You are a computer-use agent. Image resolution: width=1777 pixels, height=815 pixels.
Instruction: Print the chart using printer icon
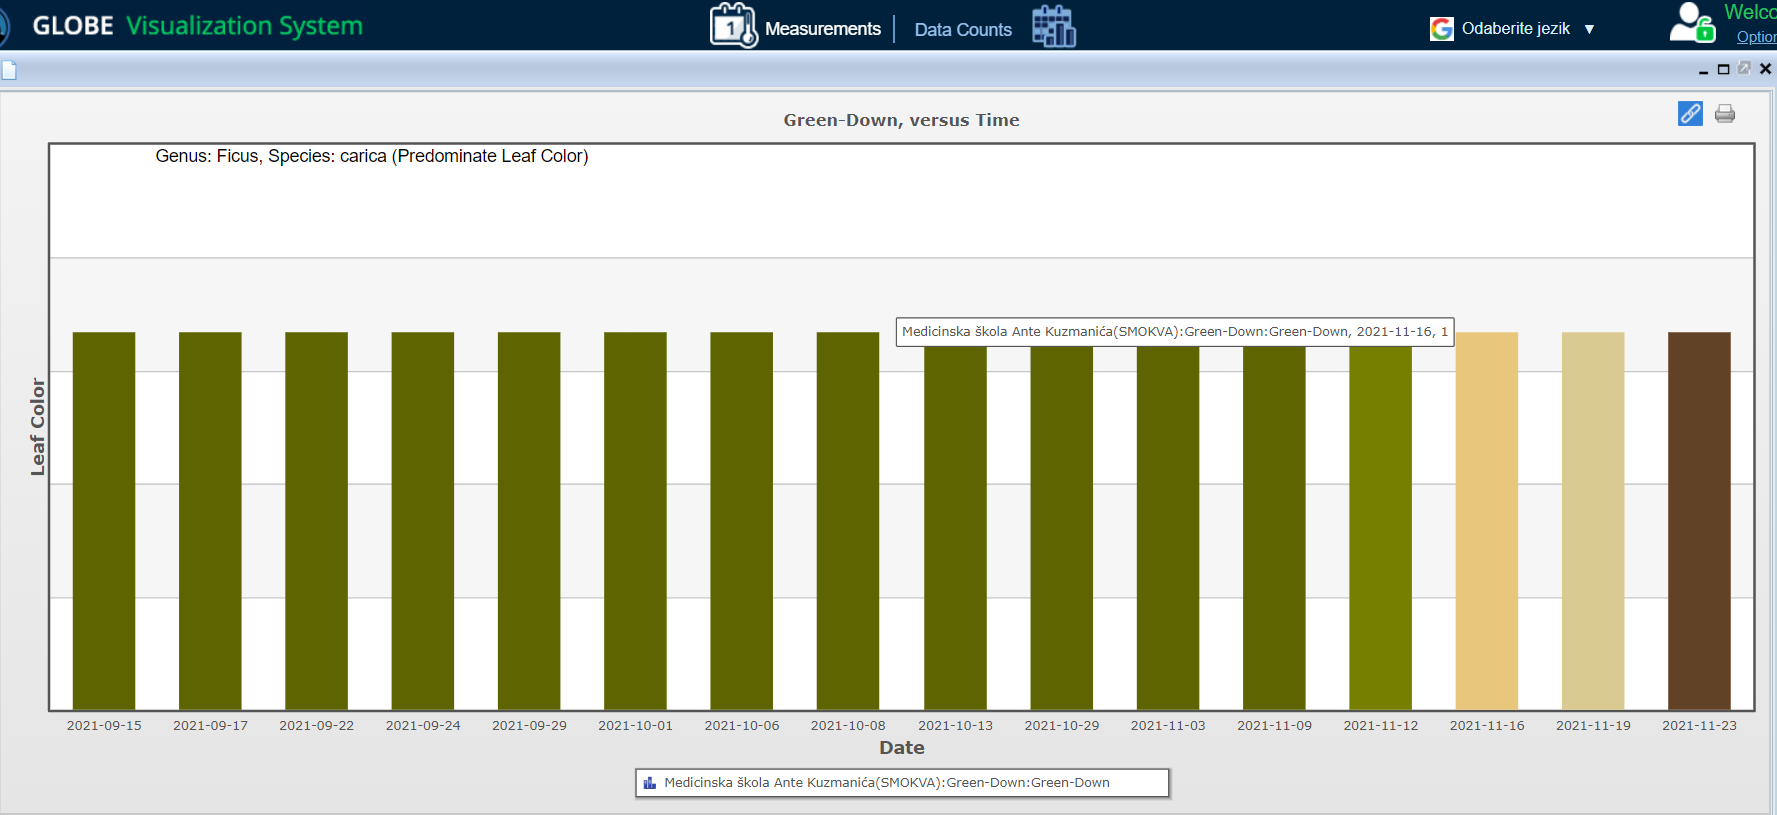(x=1725, y=114)
